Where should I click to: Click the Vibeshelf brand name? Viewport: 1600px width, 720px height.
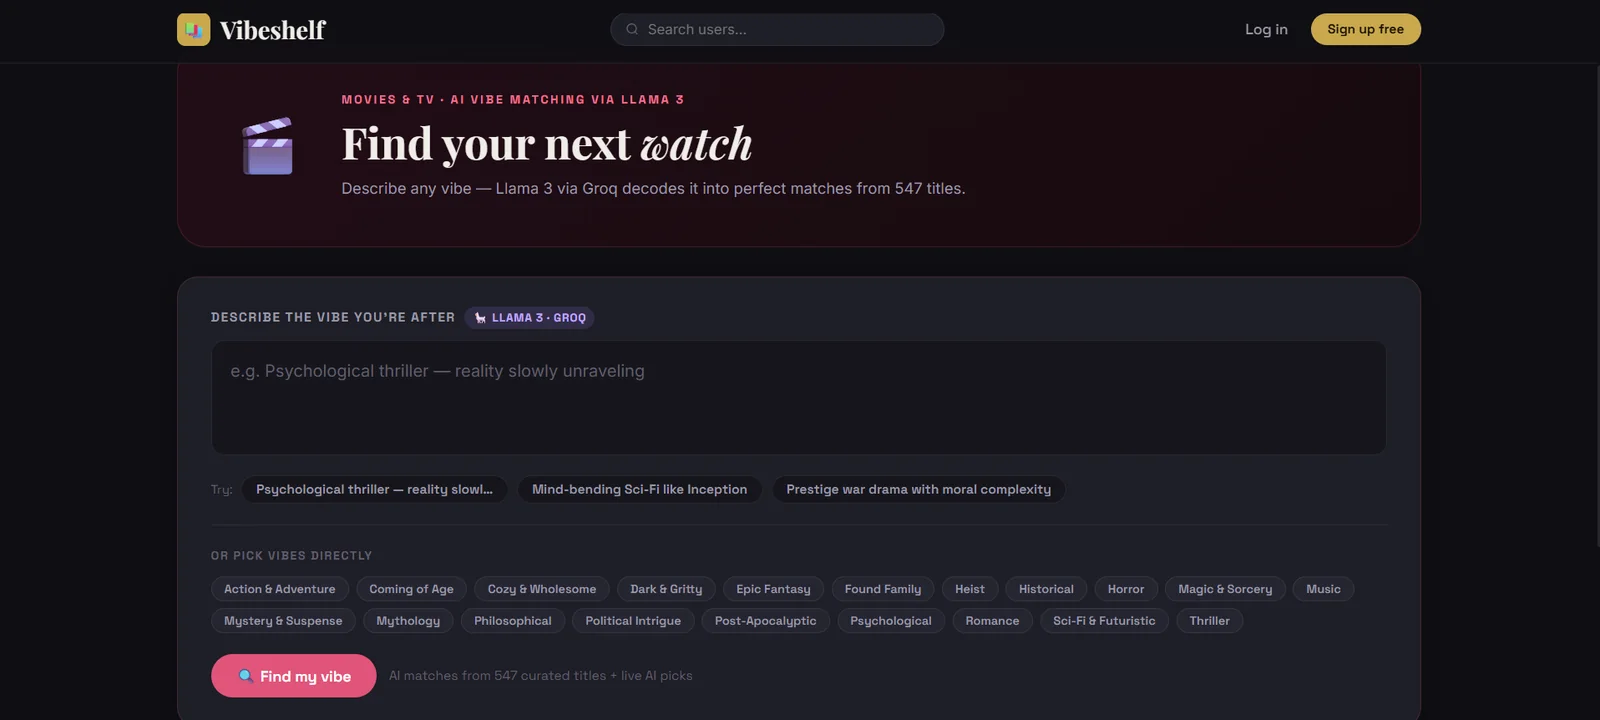click(273, 31)
